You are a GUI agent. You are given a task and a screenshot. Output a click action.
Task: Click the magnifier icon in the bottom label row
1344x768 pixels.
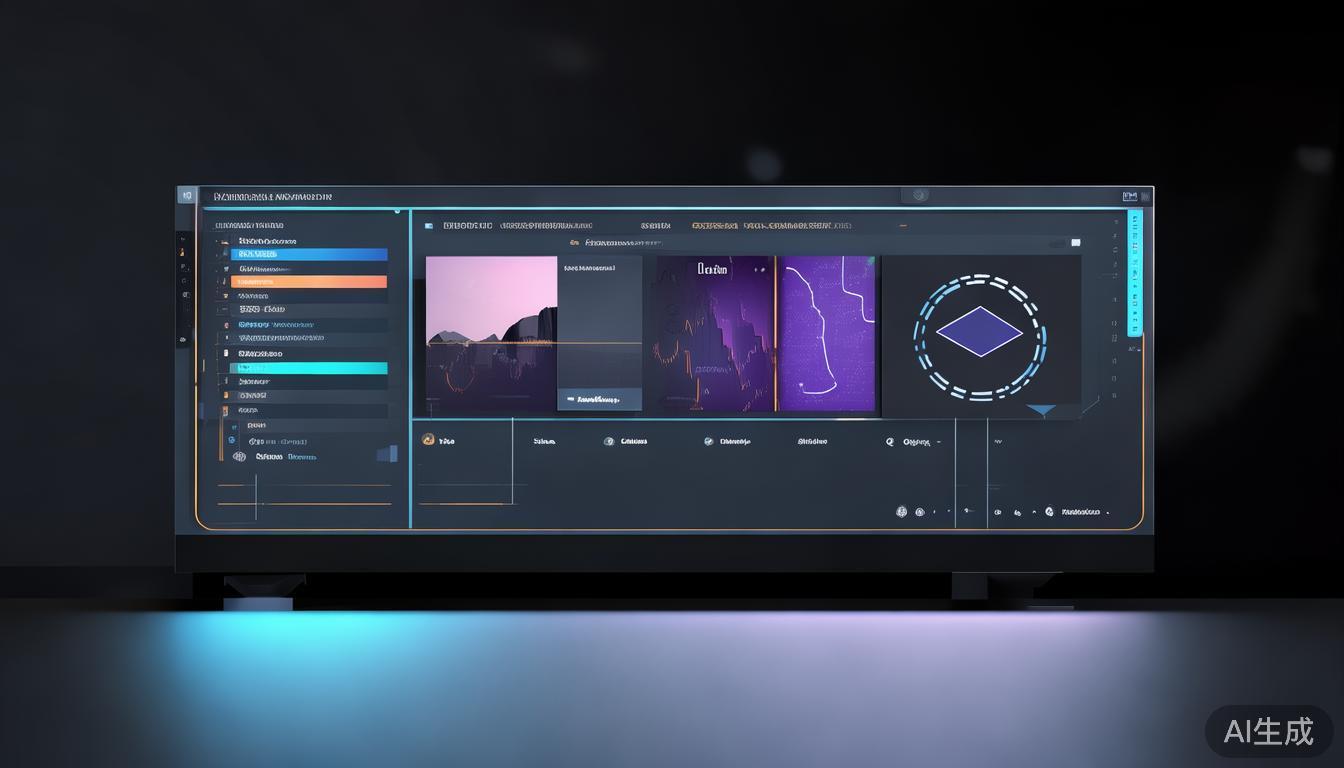pos(889,441)
